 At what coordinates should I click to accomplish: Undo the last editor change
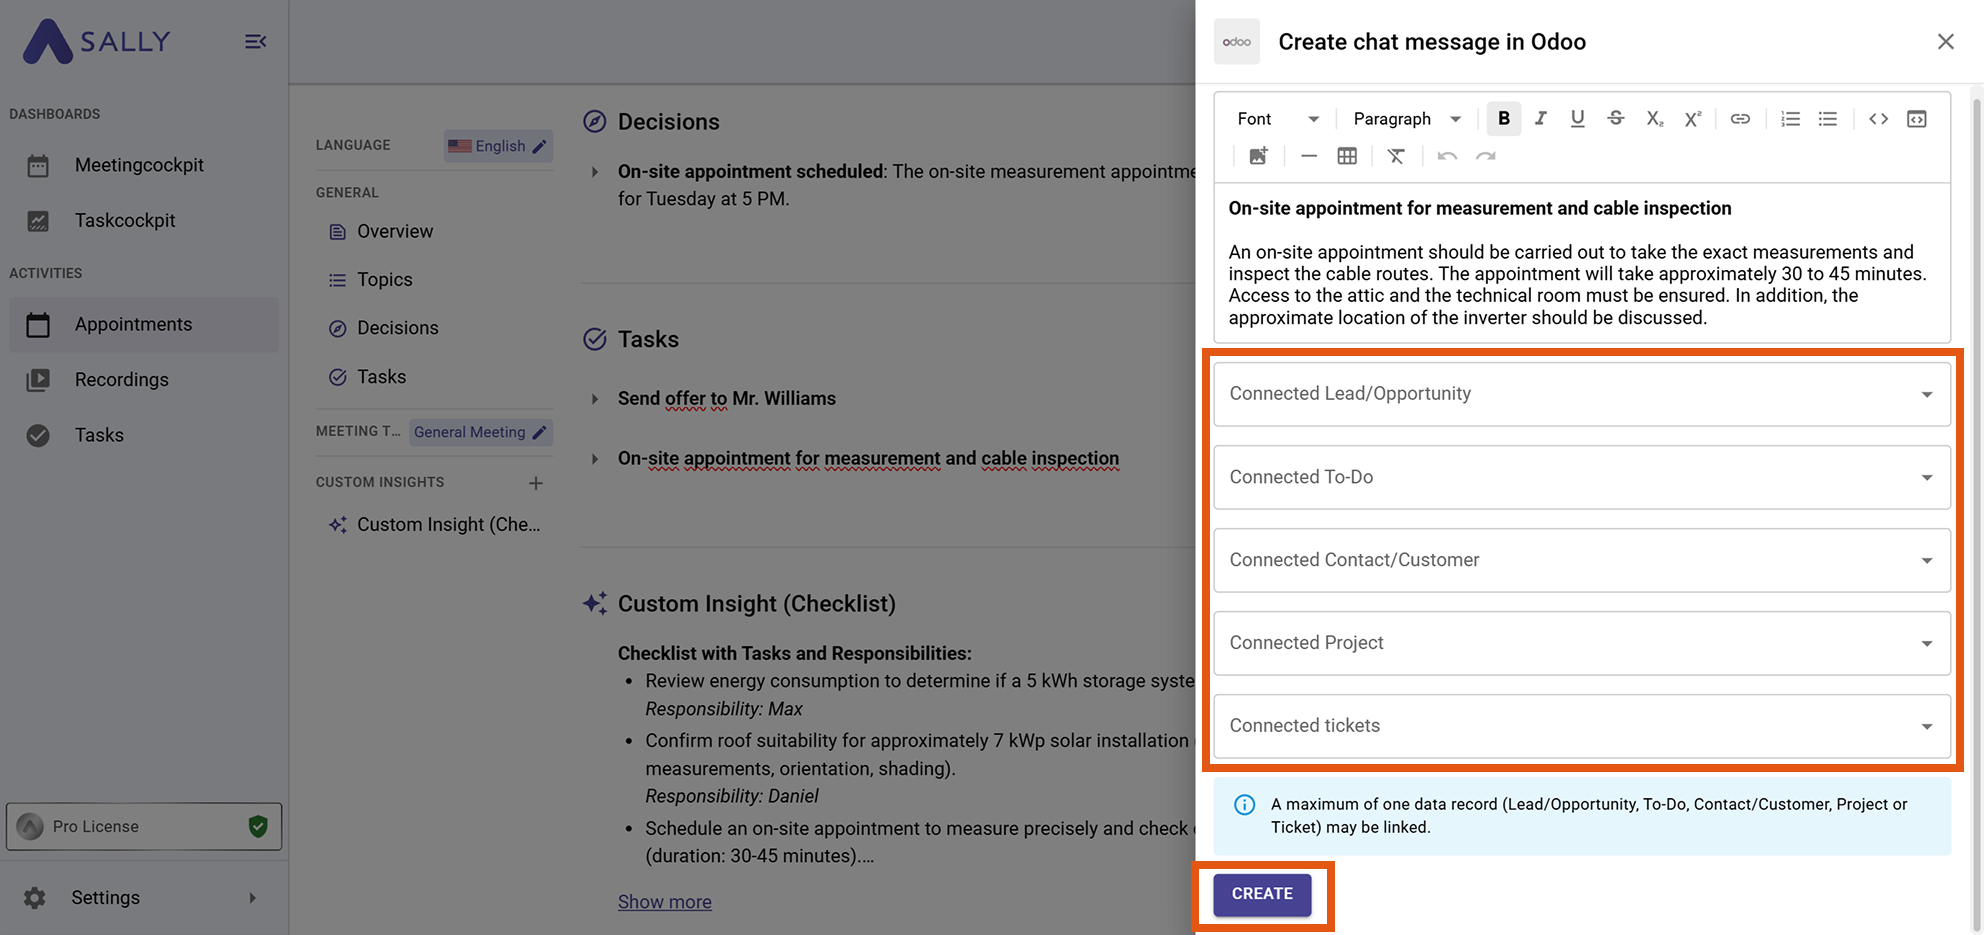(x=1447, y=156)
